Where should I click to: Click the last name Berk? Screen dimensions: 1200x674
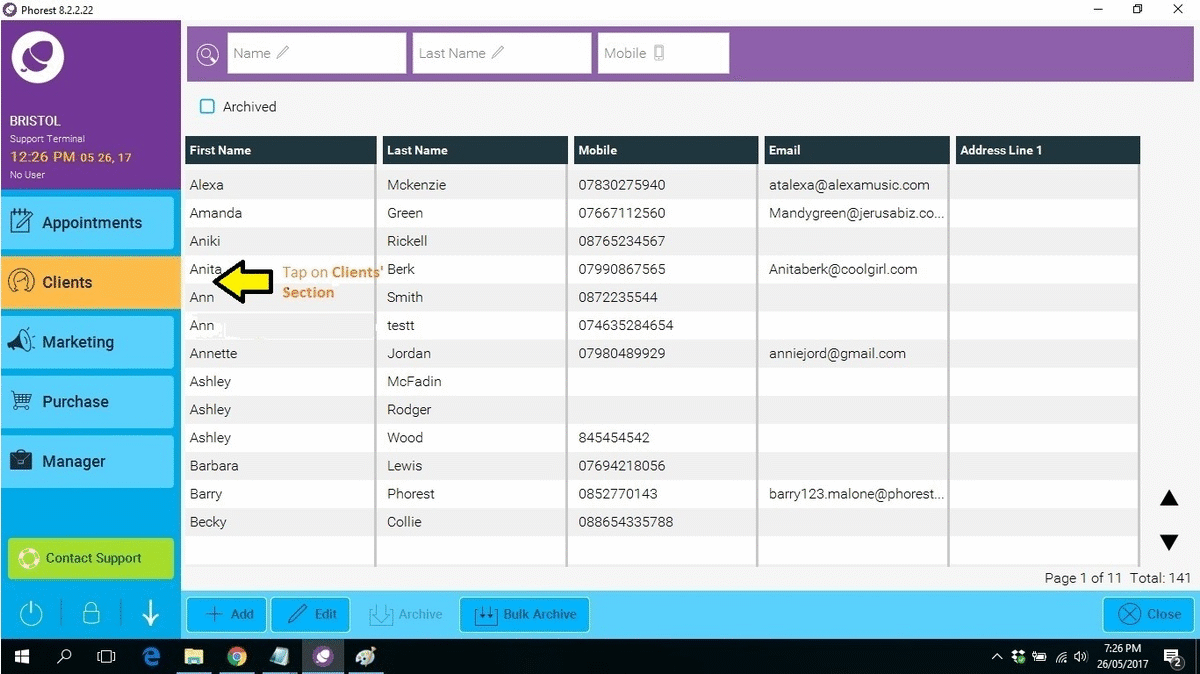point(401,269)
